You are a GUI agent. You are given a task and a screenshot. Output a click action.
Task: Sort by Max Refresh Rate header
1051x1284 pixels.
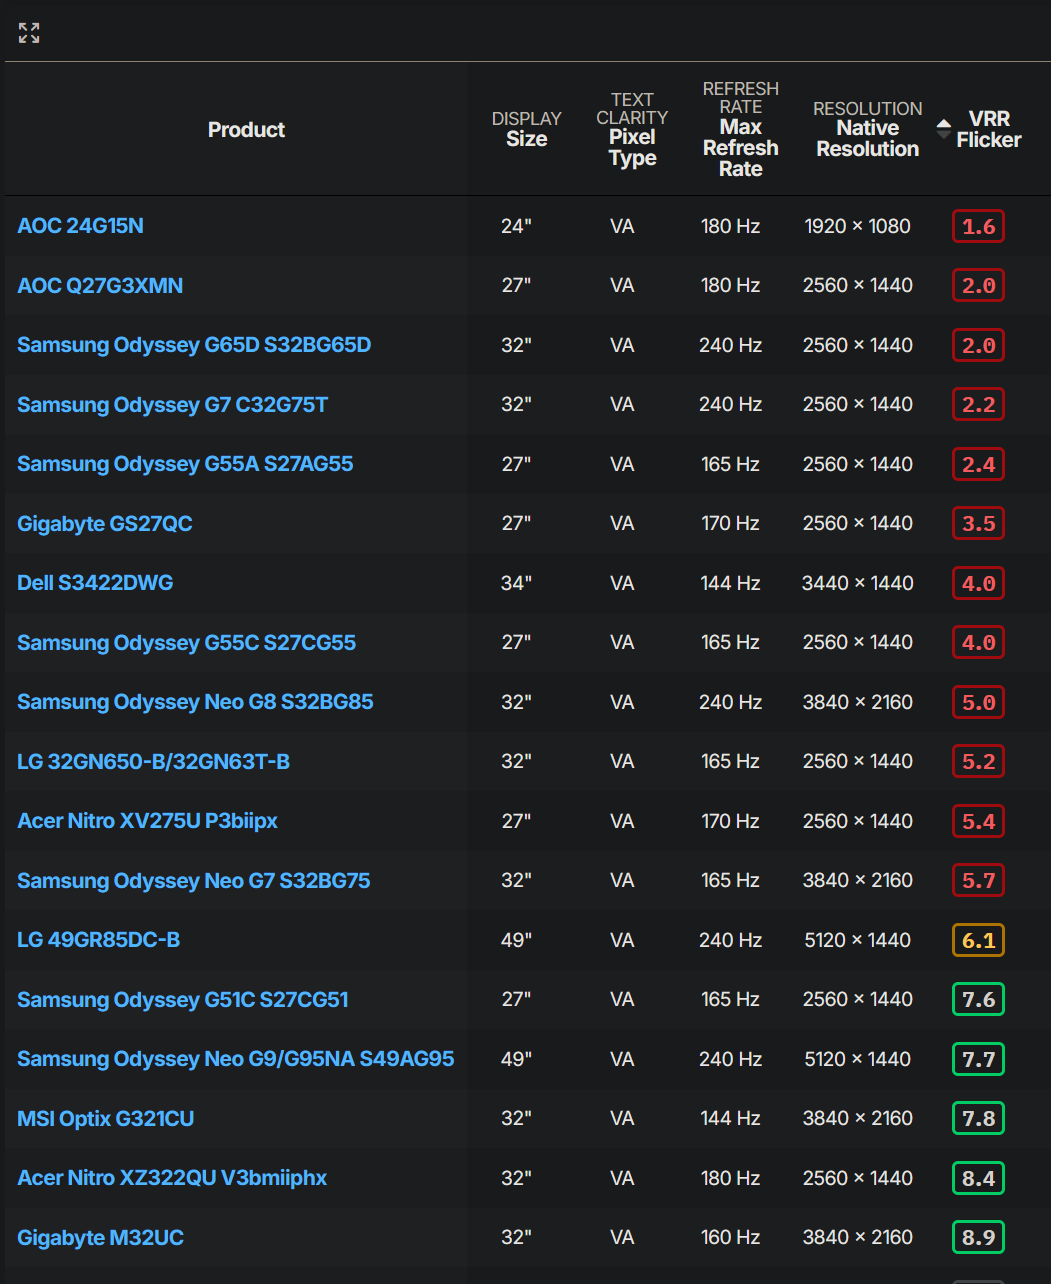tap(740, 129)
